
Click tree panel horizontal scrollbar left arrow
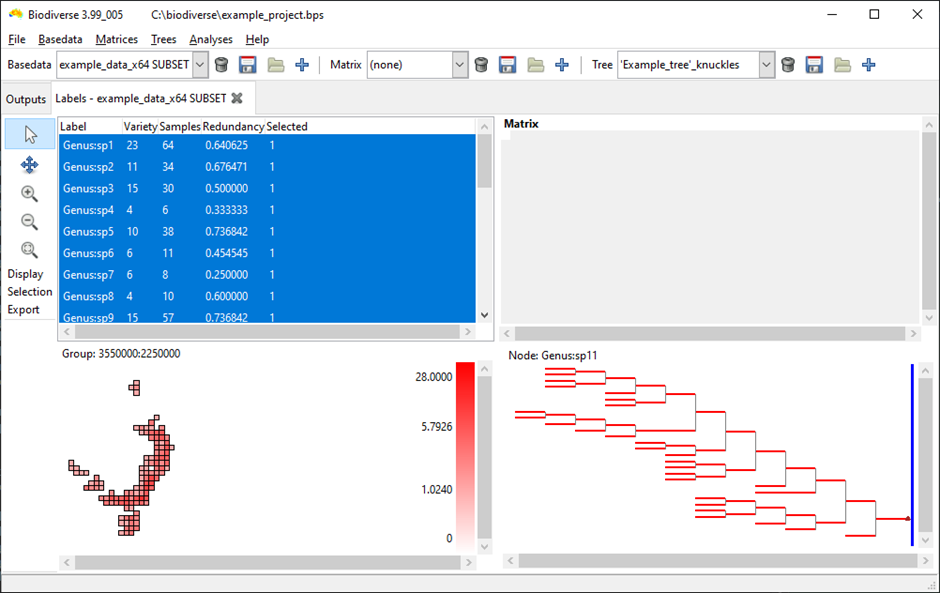click(510, 561)
